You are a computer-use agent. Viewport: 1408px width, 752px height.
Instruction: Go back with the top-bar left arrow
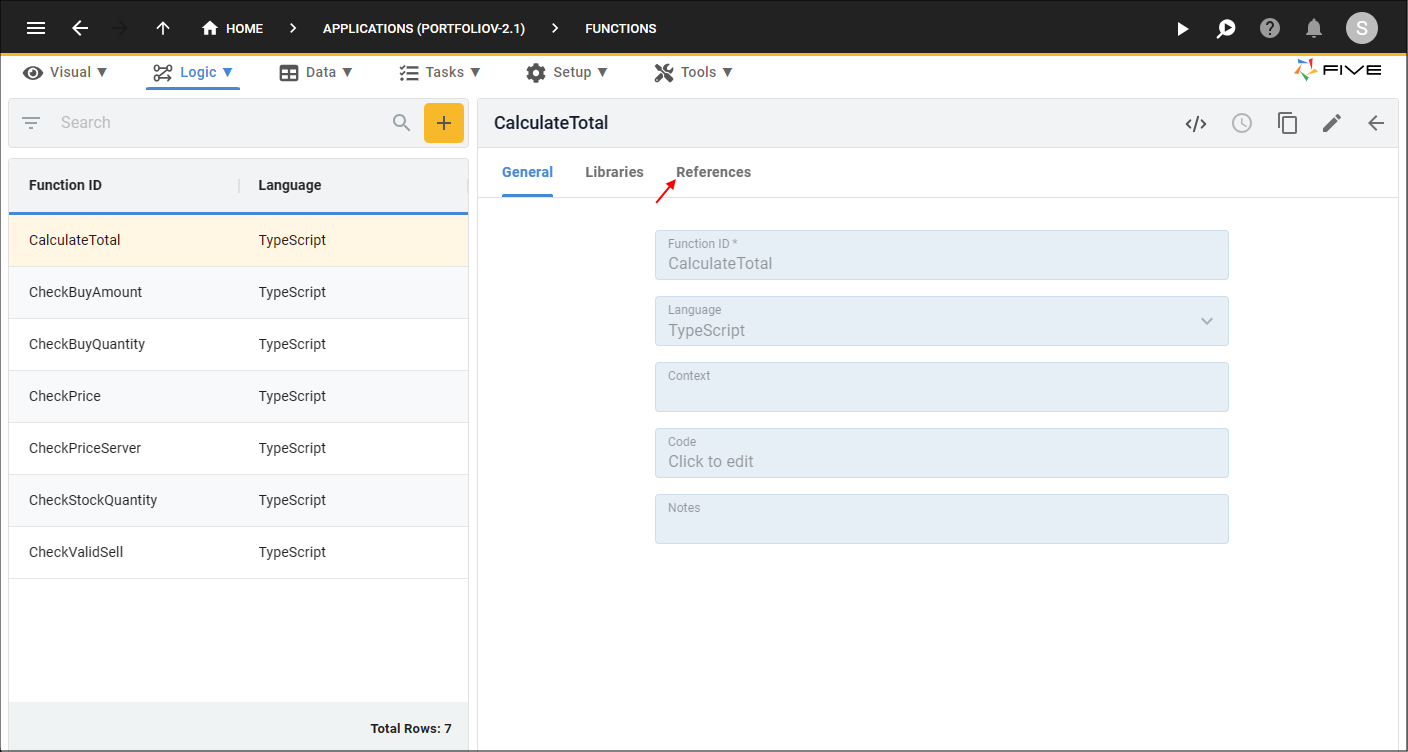point(80,28)
